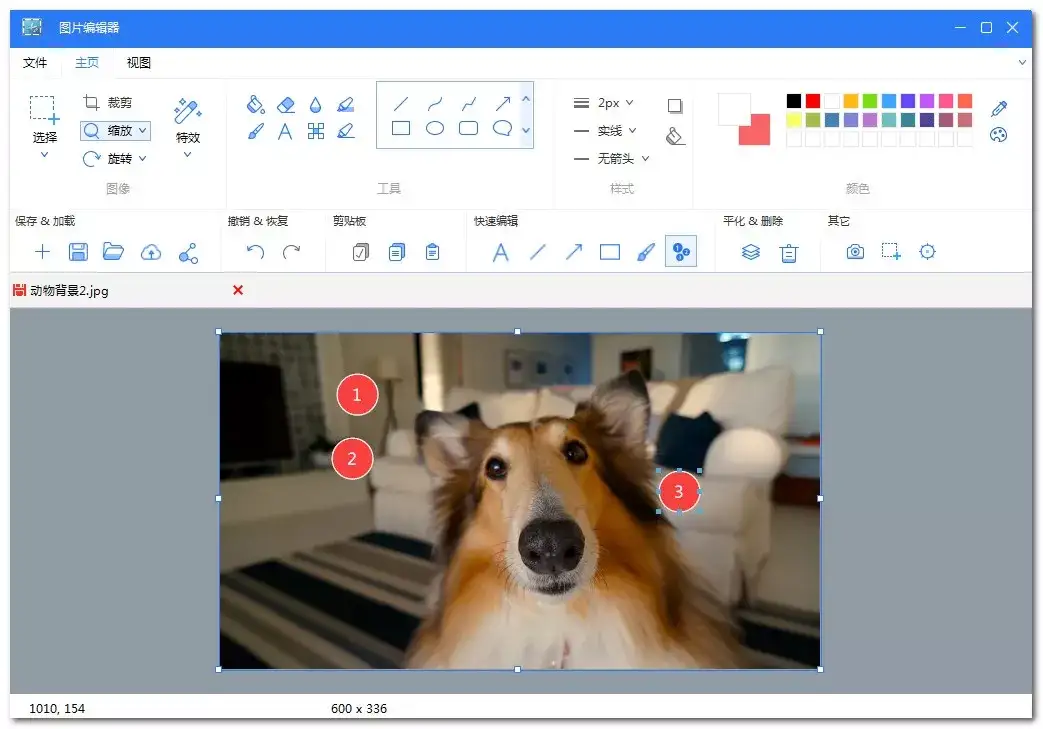The image size is (1043, 729).
Task: Select the paint bucket fill tool
Action: 255,104
